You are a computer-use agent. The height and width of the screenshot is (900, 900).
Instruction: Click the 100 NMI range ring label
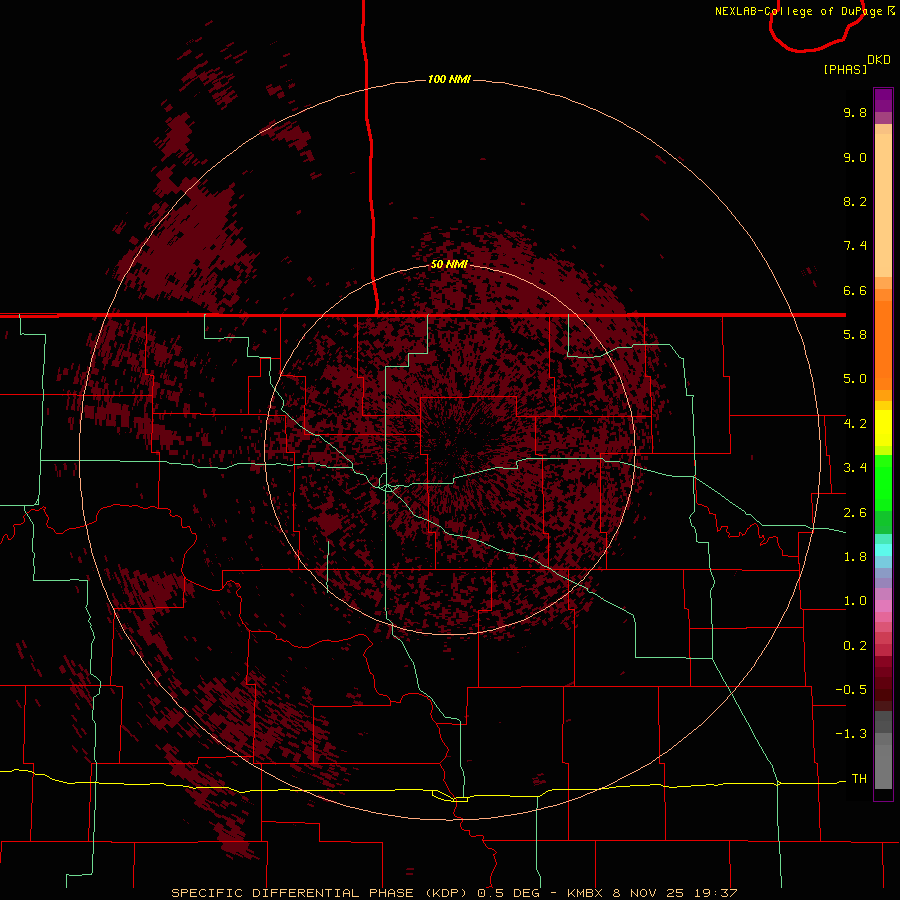pos(449,79)
